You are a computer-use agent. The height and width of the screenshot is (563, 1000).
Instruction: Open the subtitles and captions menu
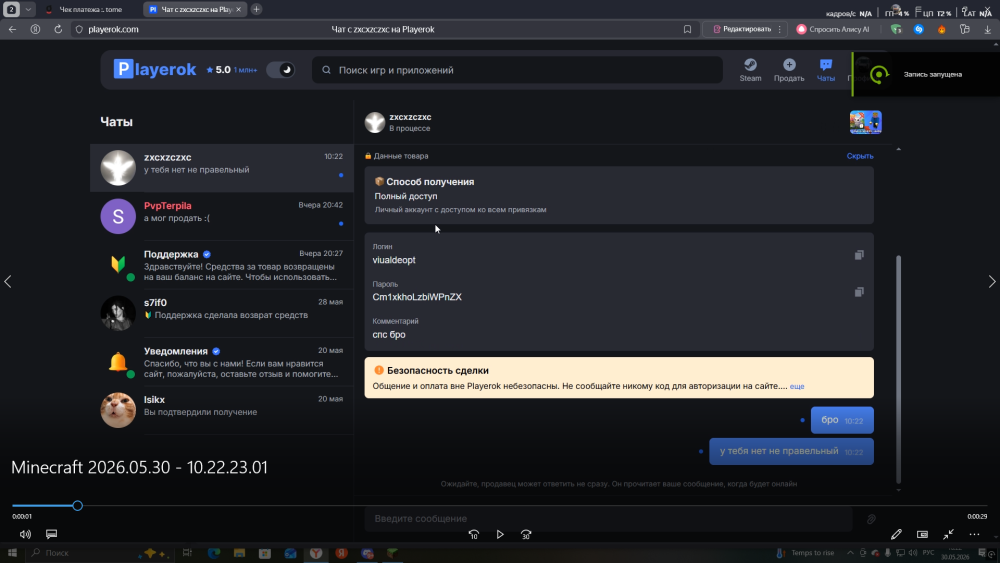[52, 534]
